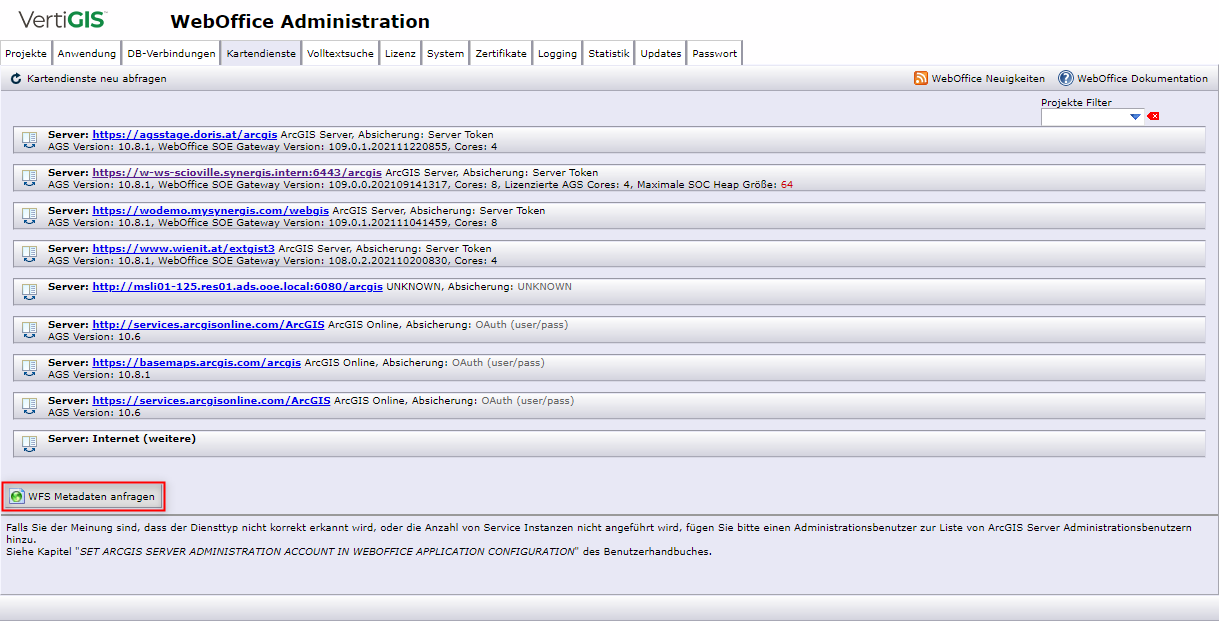The height and width of the screenshot is (621, 1219).
Task: Click the server icon for wodemo.mysynergis.com
Action: coord(29,215)
